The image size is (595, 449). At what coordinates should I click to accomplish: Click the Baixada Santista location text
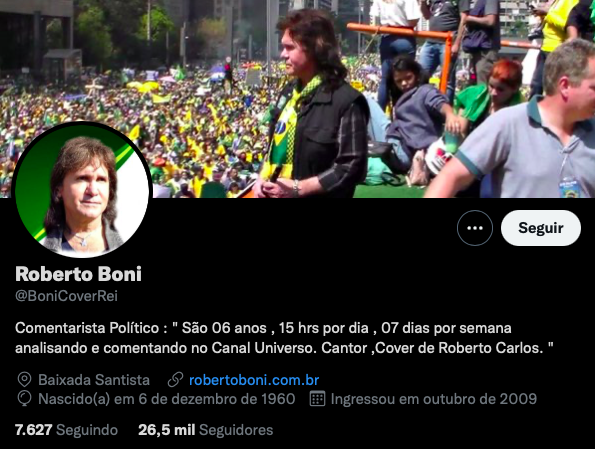coord(94,380)
